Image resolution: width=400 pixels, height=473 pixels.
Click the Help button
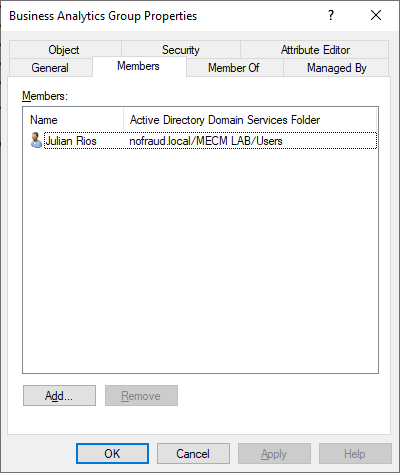click(x=355, y=453)
